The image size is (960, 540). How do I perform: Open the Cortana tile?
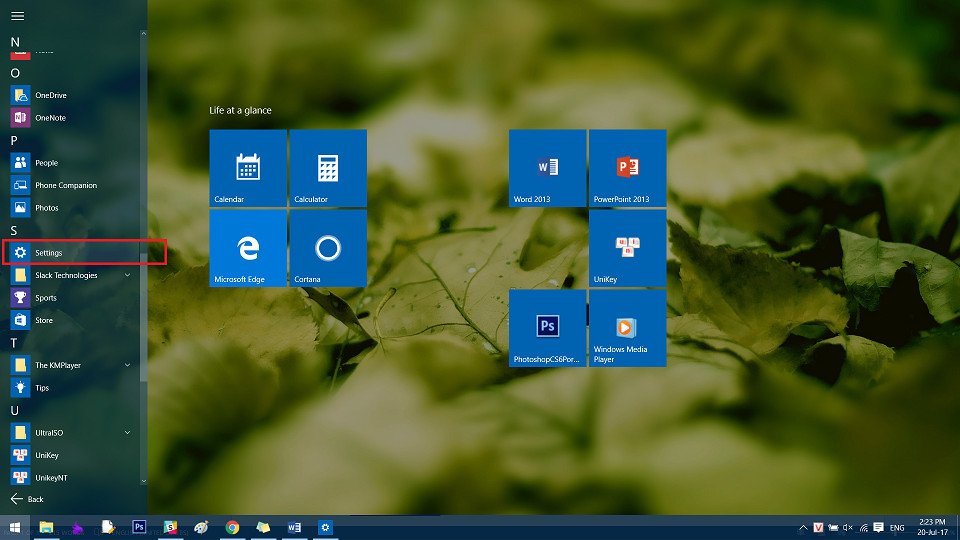(x=328, y=248)
